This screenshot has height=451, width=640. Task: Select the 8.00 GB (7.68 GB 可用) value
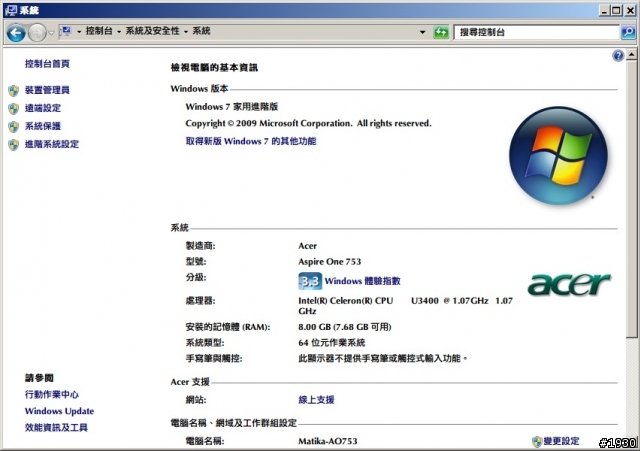coord(345,327)
